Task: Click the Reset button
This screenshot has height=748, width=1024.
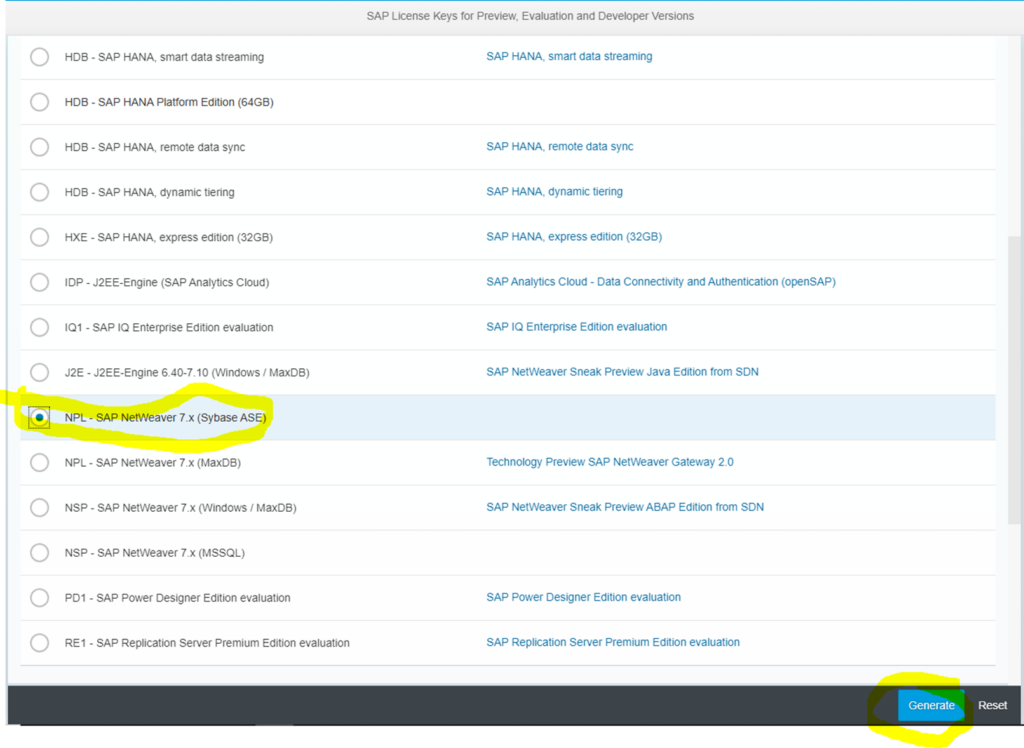Action: (992, 706)
